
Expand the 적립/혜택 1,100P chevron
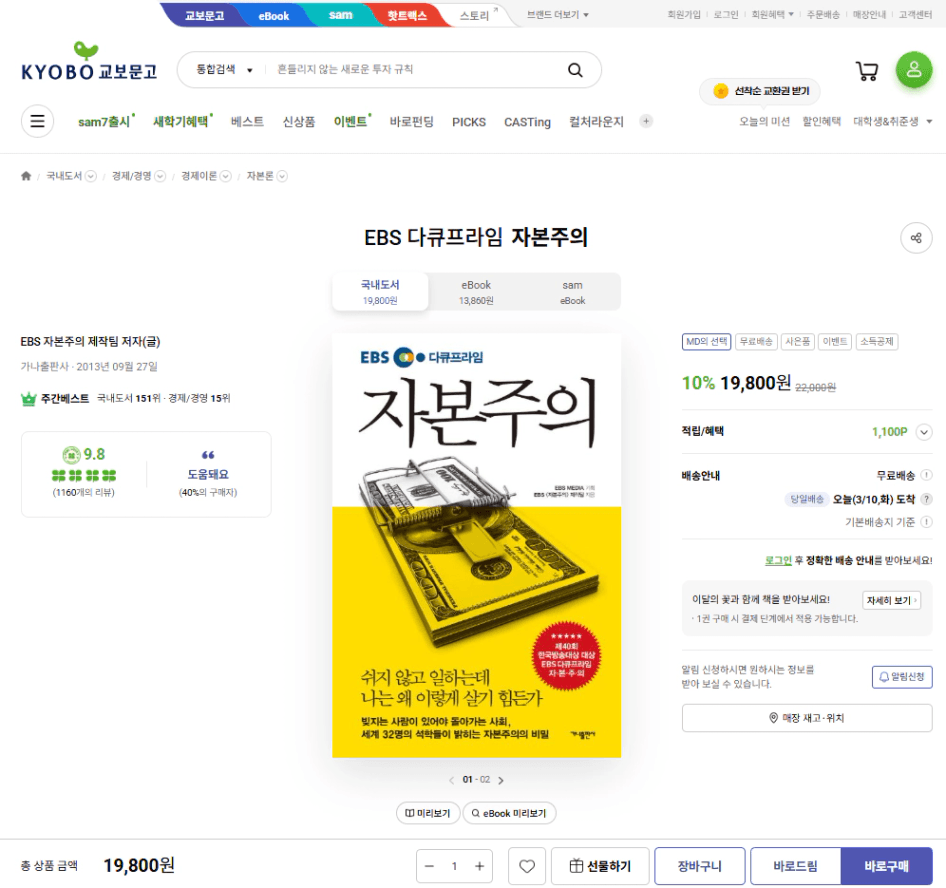924,432
